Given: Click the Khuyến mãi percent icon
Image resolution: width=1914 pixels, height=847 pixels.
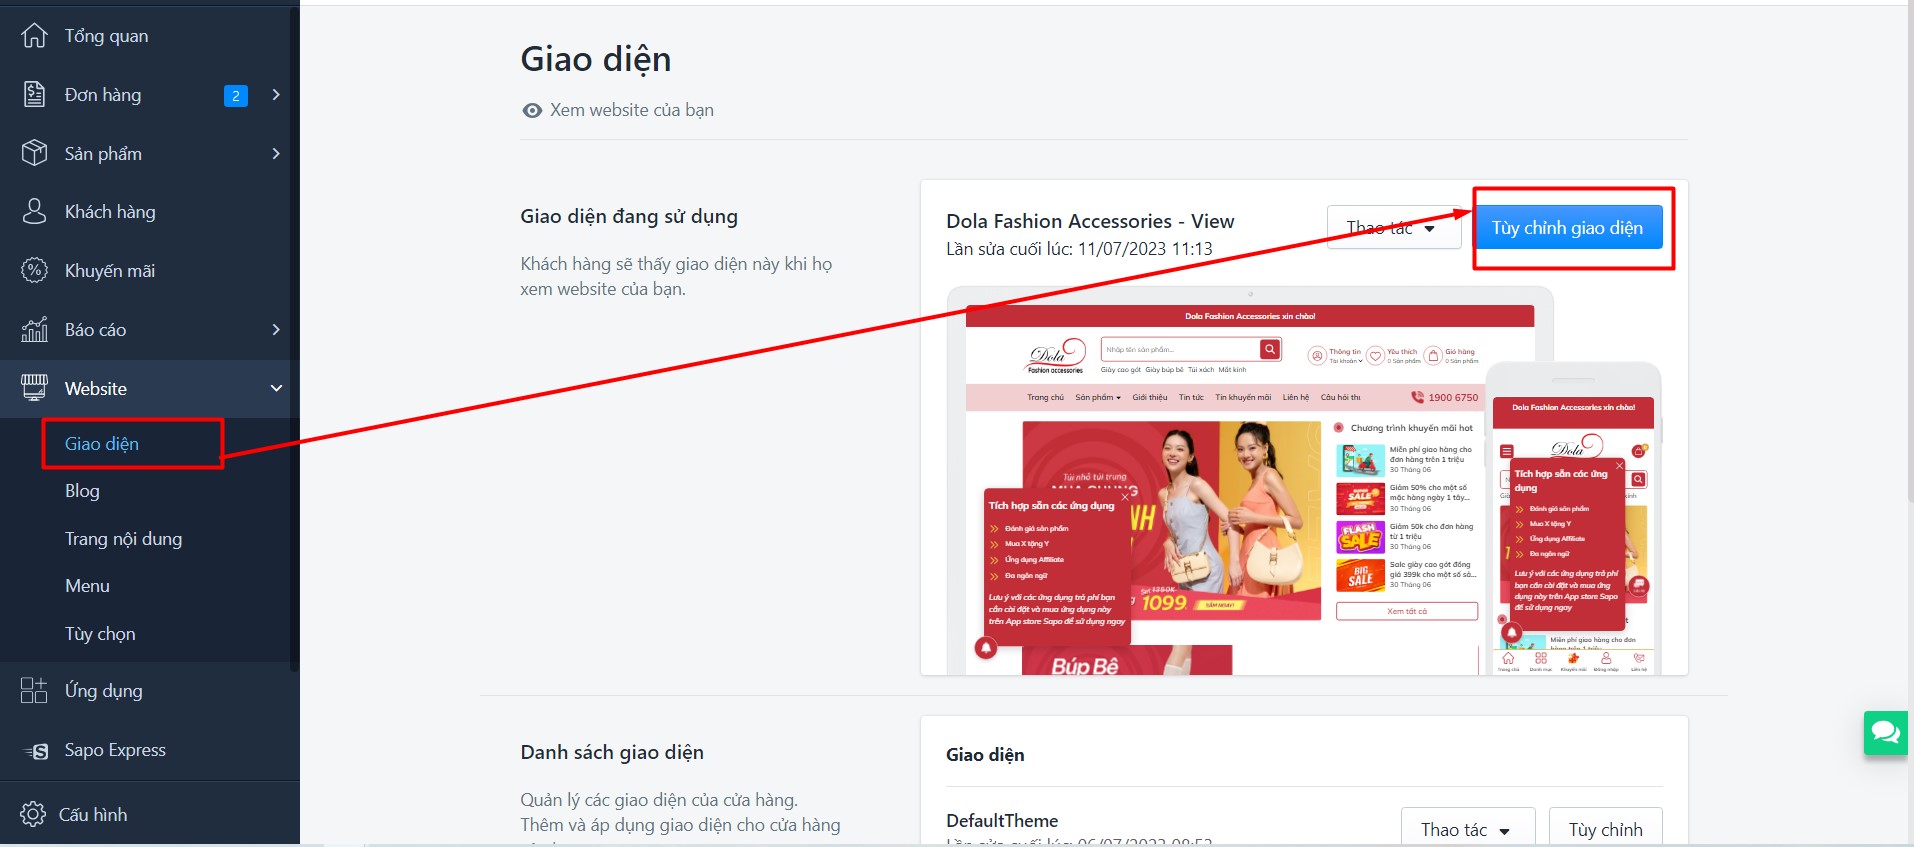Looking at the screenshot, I should (34, 270).
